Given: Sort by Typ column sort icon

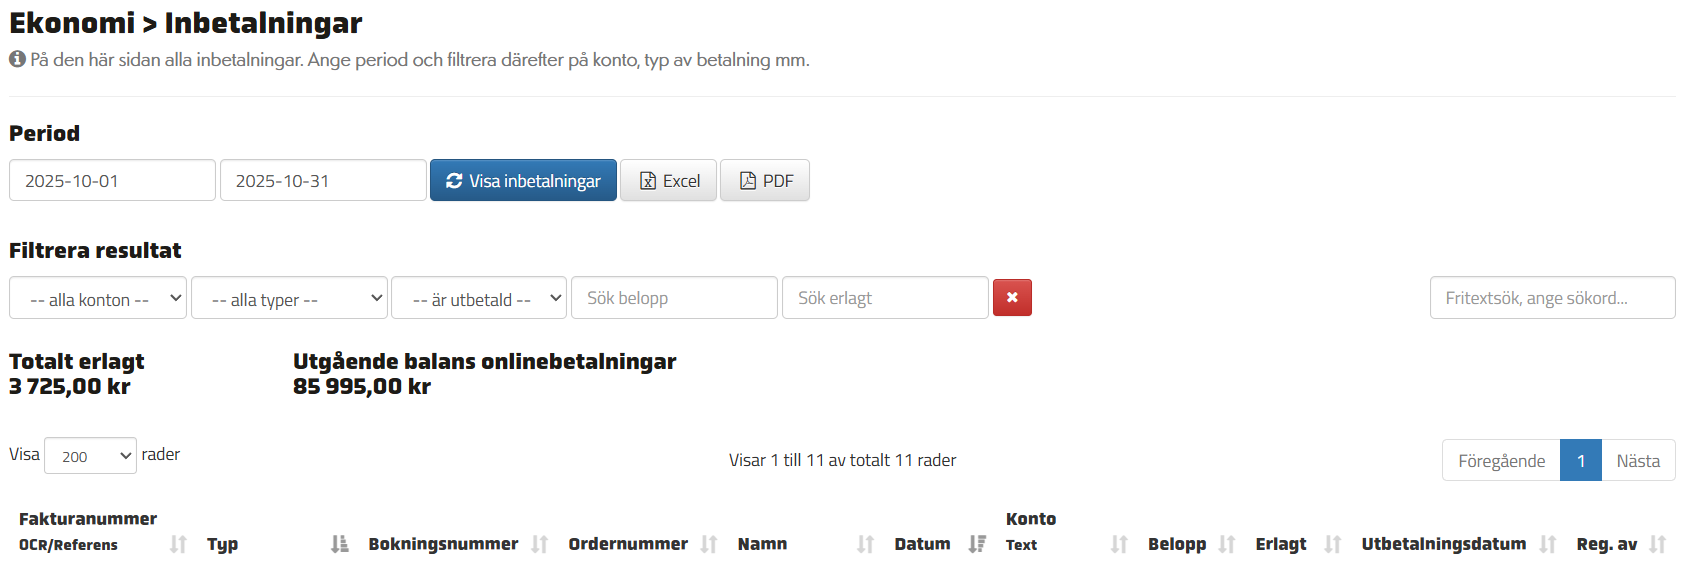Looking at the screenshot, I should 339,544.
